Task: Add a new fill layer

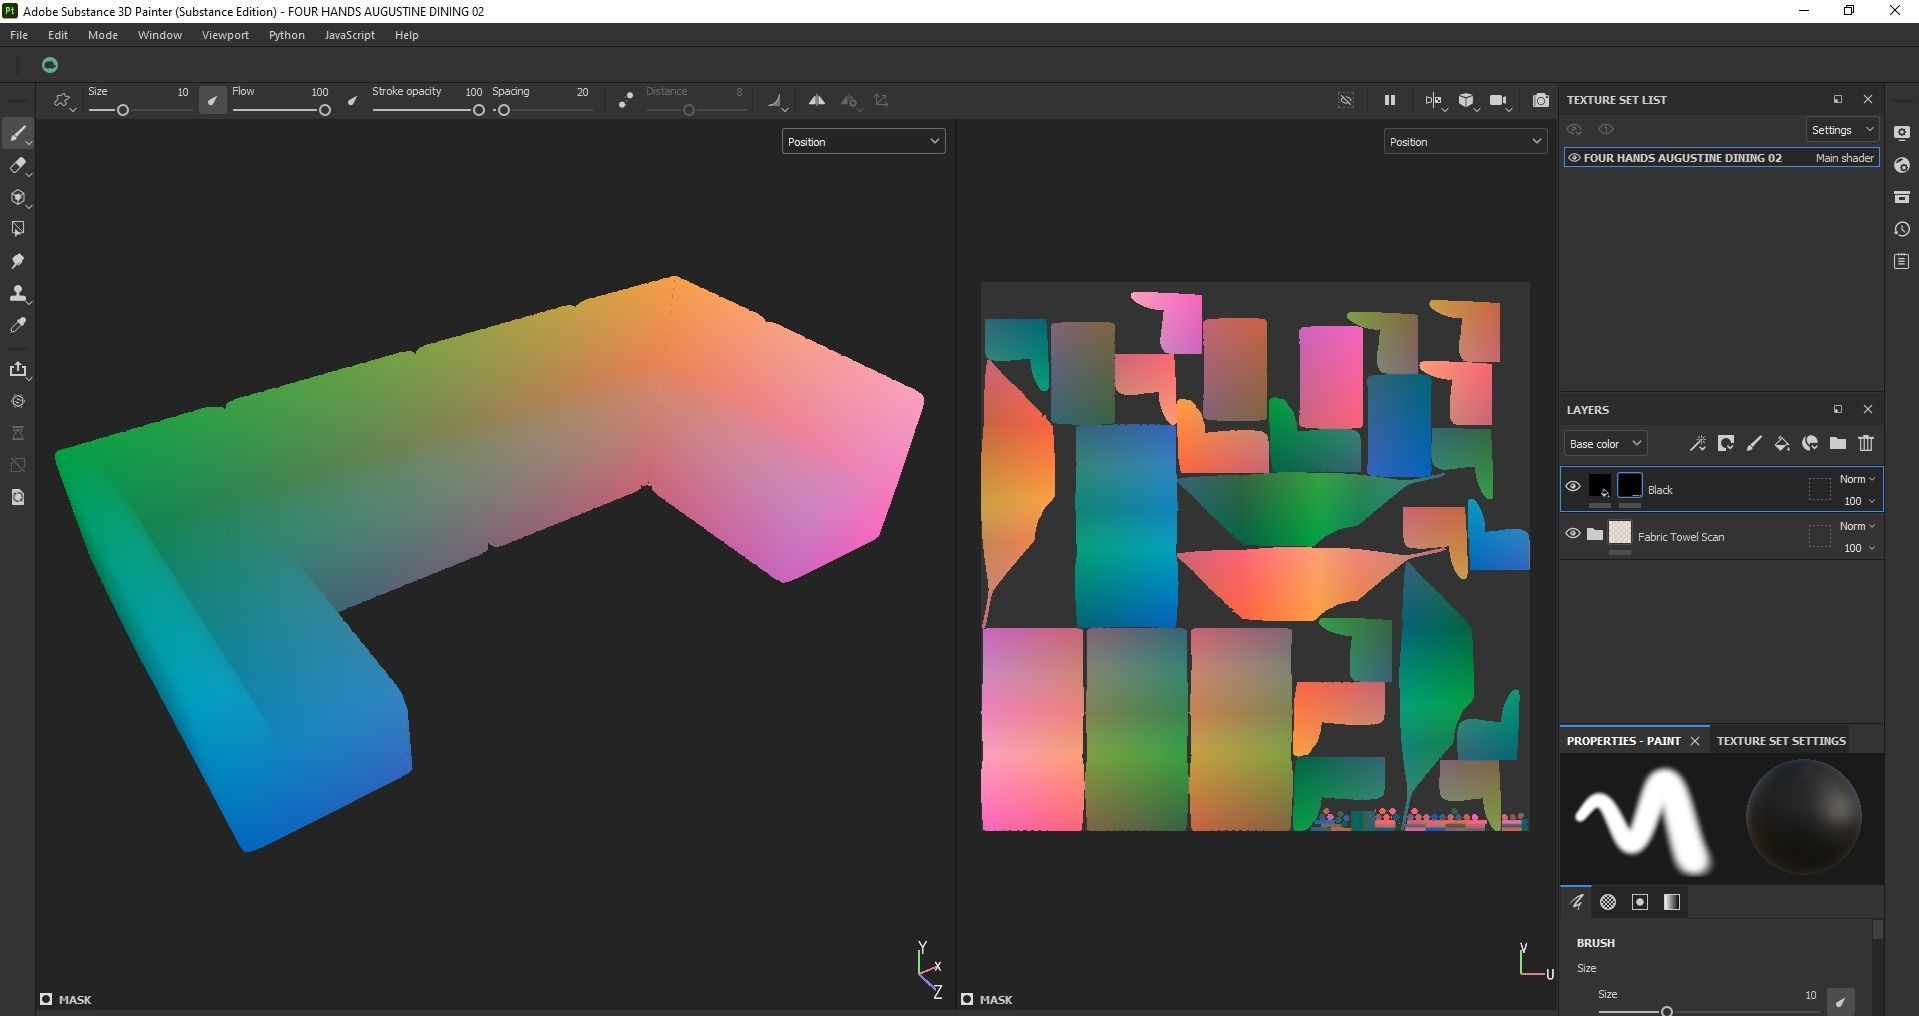Action: [x=1781, y=443]
